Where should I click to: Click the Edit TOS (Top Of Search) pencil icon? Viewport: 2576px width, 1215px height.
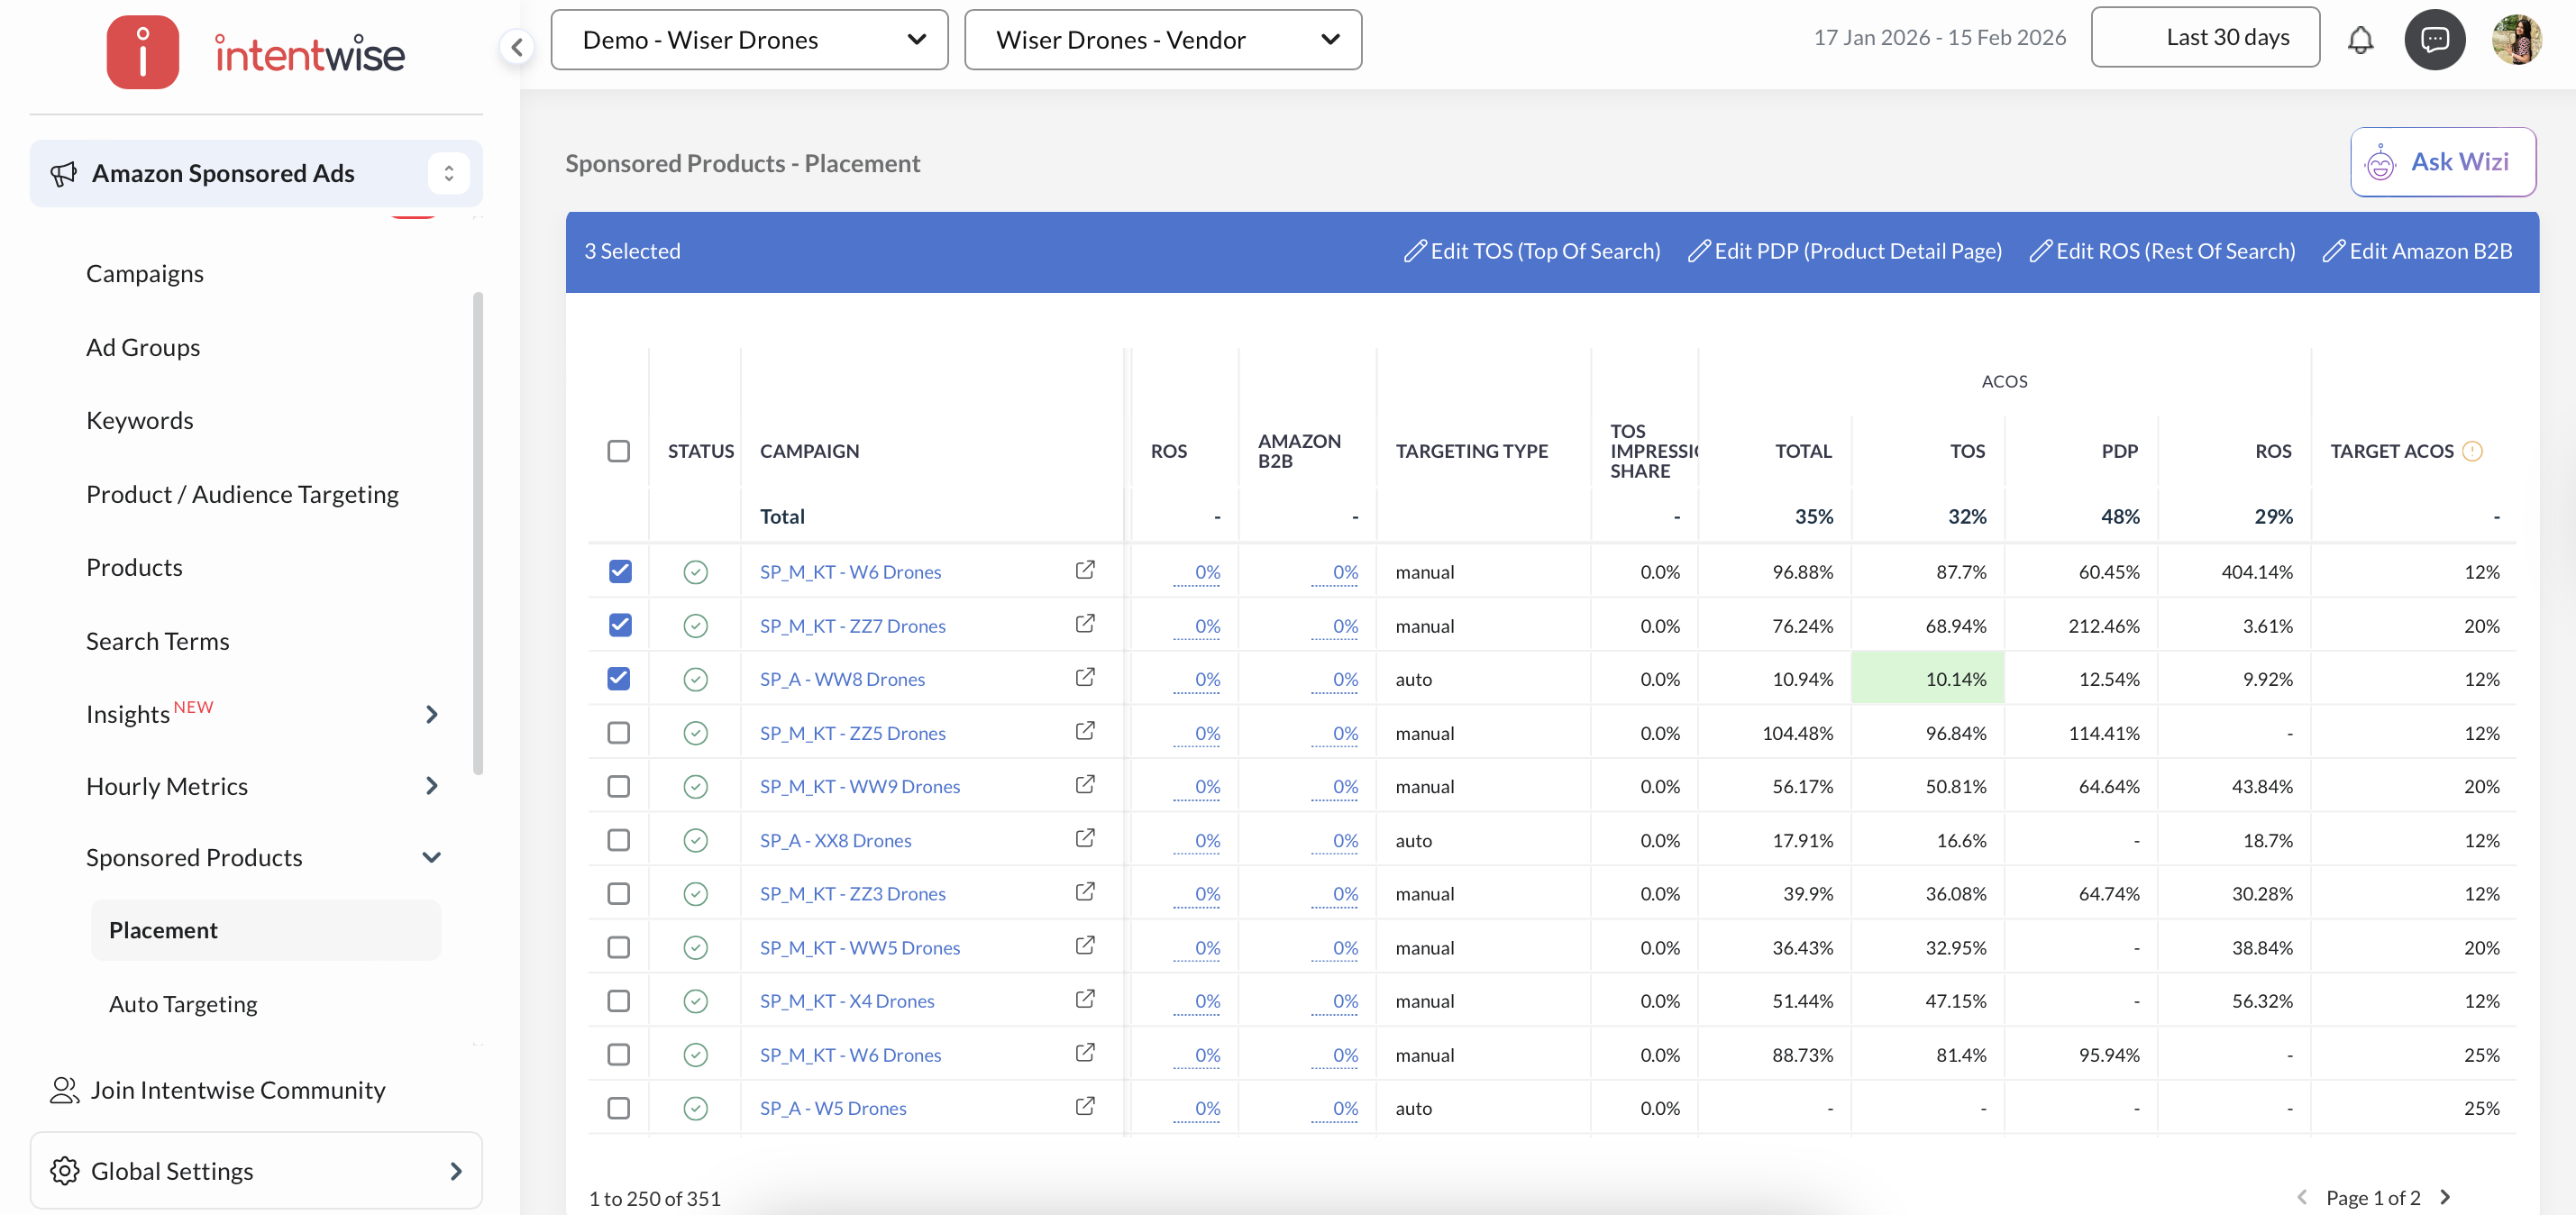click(1414, 251)
